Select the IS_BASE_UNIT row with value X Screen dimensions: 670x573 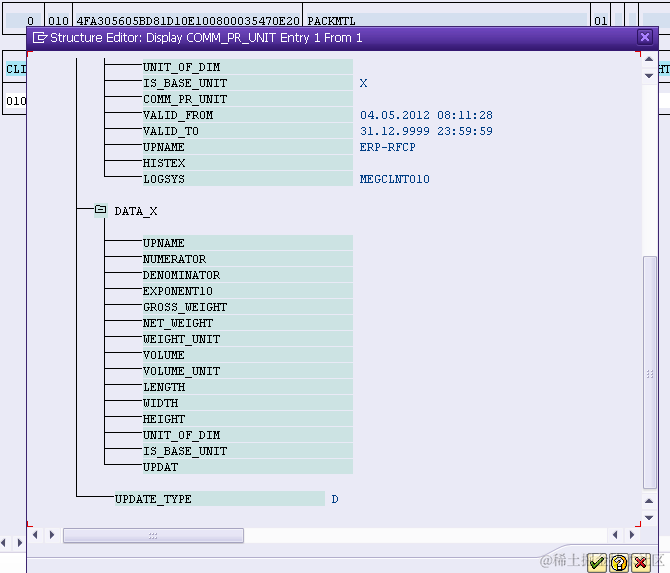pos(248,83)
